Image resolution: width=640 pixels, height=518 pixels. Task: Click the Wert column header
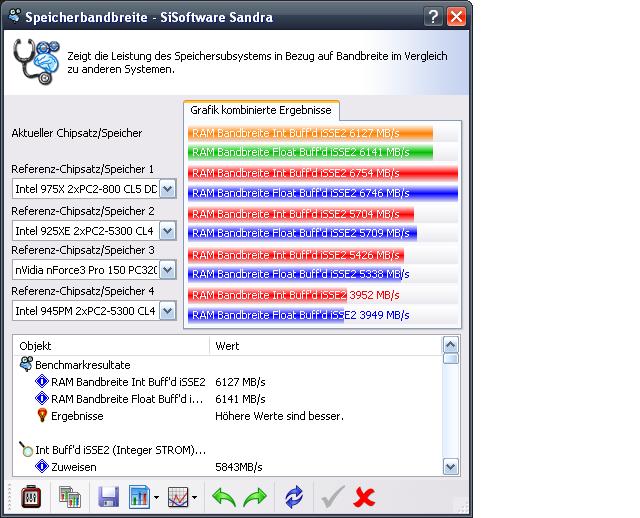326,346
